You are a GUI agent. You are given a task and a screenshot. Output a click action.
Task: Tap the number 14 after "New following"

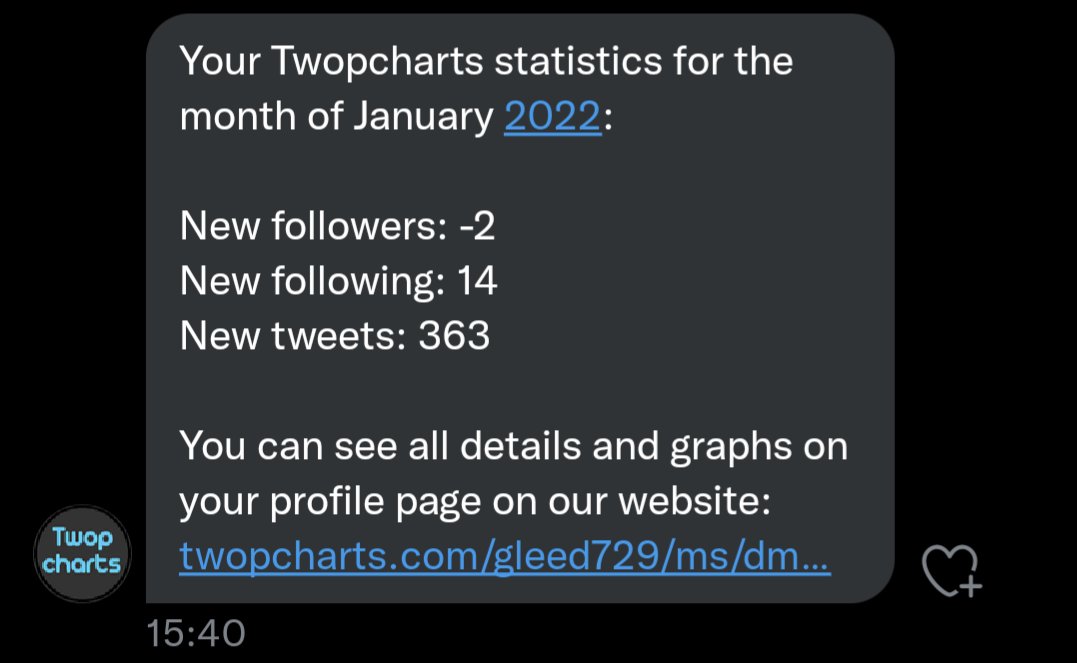(x=477, y=282)
